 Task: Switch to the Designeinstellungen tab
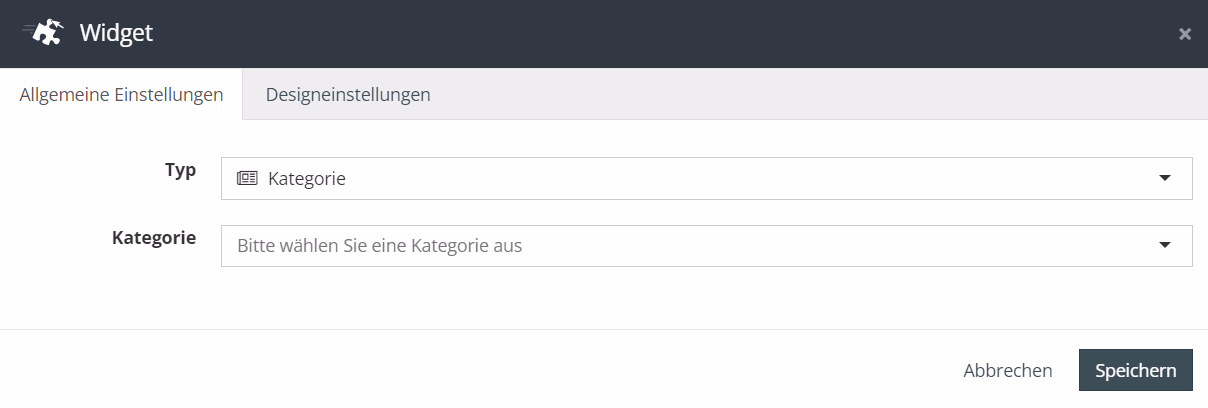348,95
